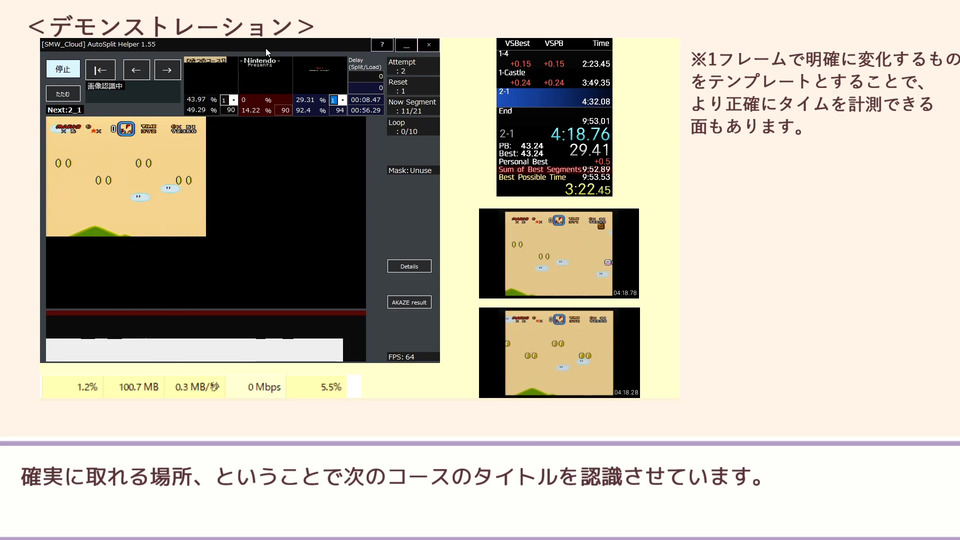Open the Details button
The image size is (960, 540).
[409, 266]
